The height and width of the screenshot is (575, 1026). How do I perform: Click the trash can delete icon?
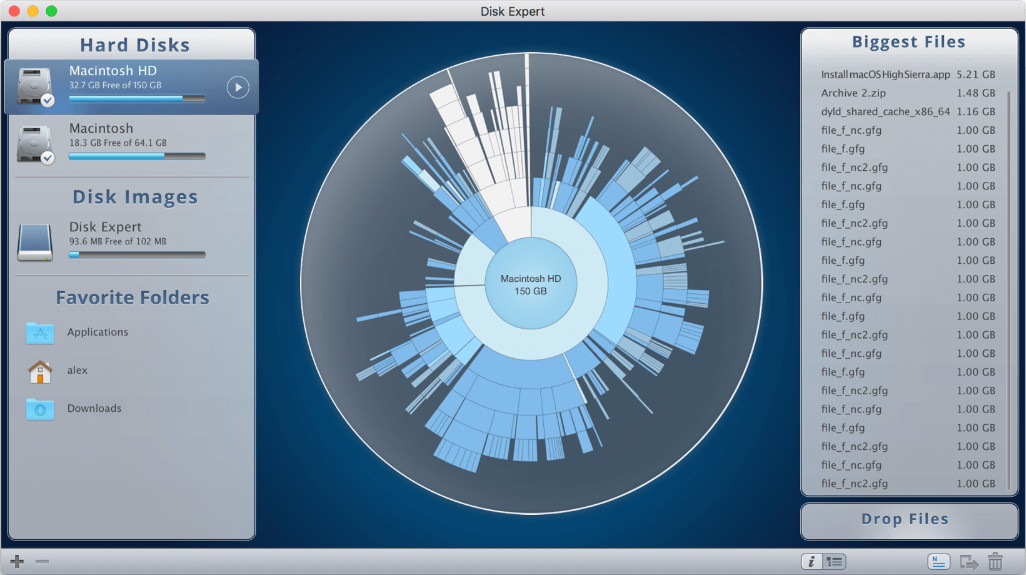click(x=995, y=561)
